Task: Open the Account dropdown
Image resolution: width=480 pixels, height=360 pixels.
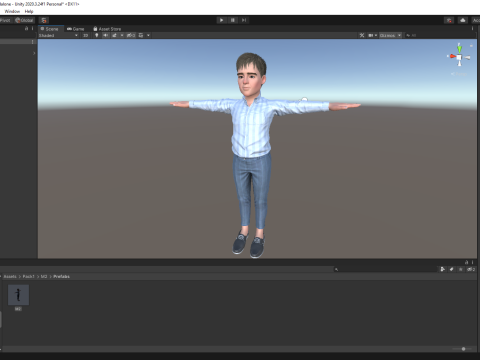Action: pyautogui.click(x=476, y=20)
